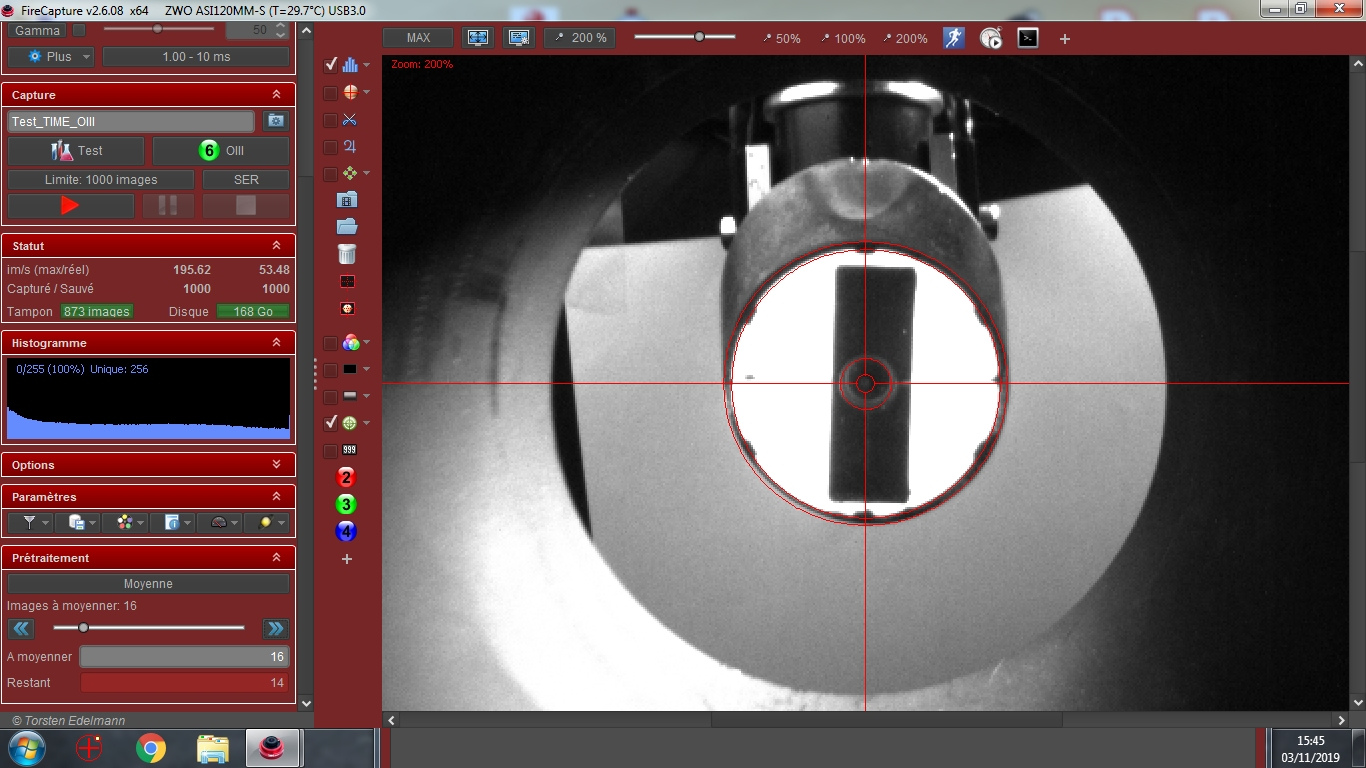Disable the reticle overlay checkbox

click(331, 423)
